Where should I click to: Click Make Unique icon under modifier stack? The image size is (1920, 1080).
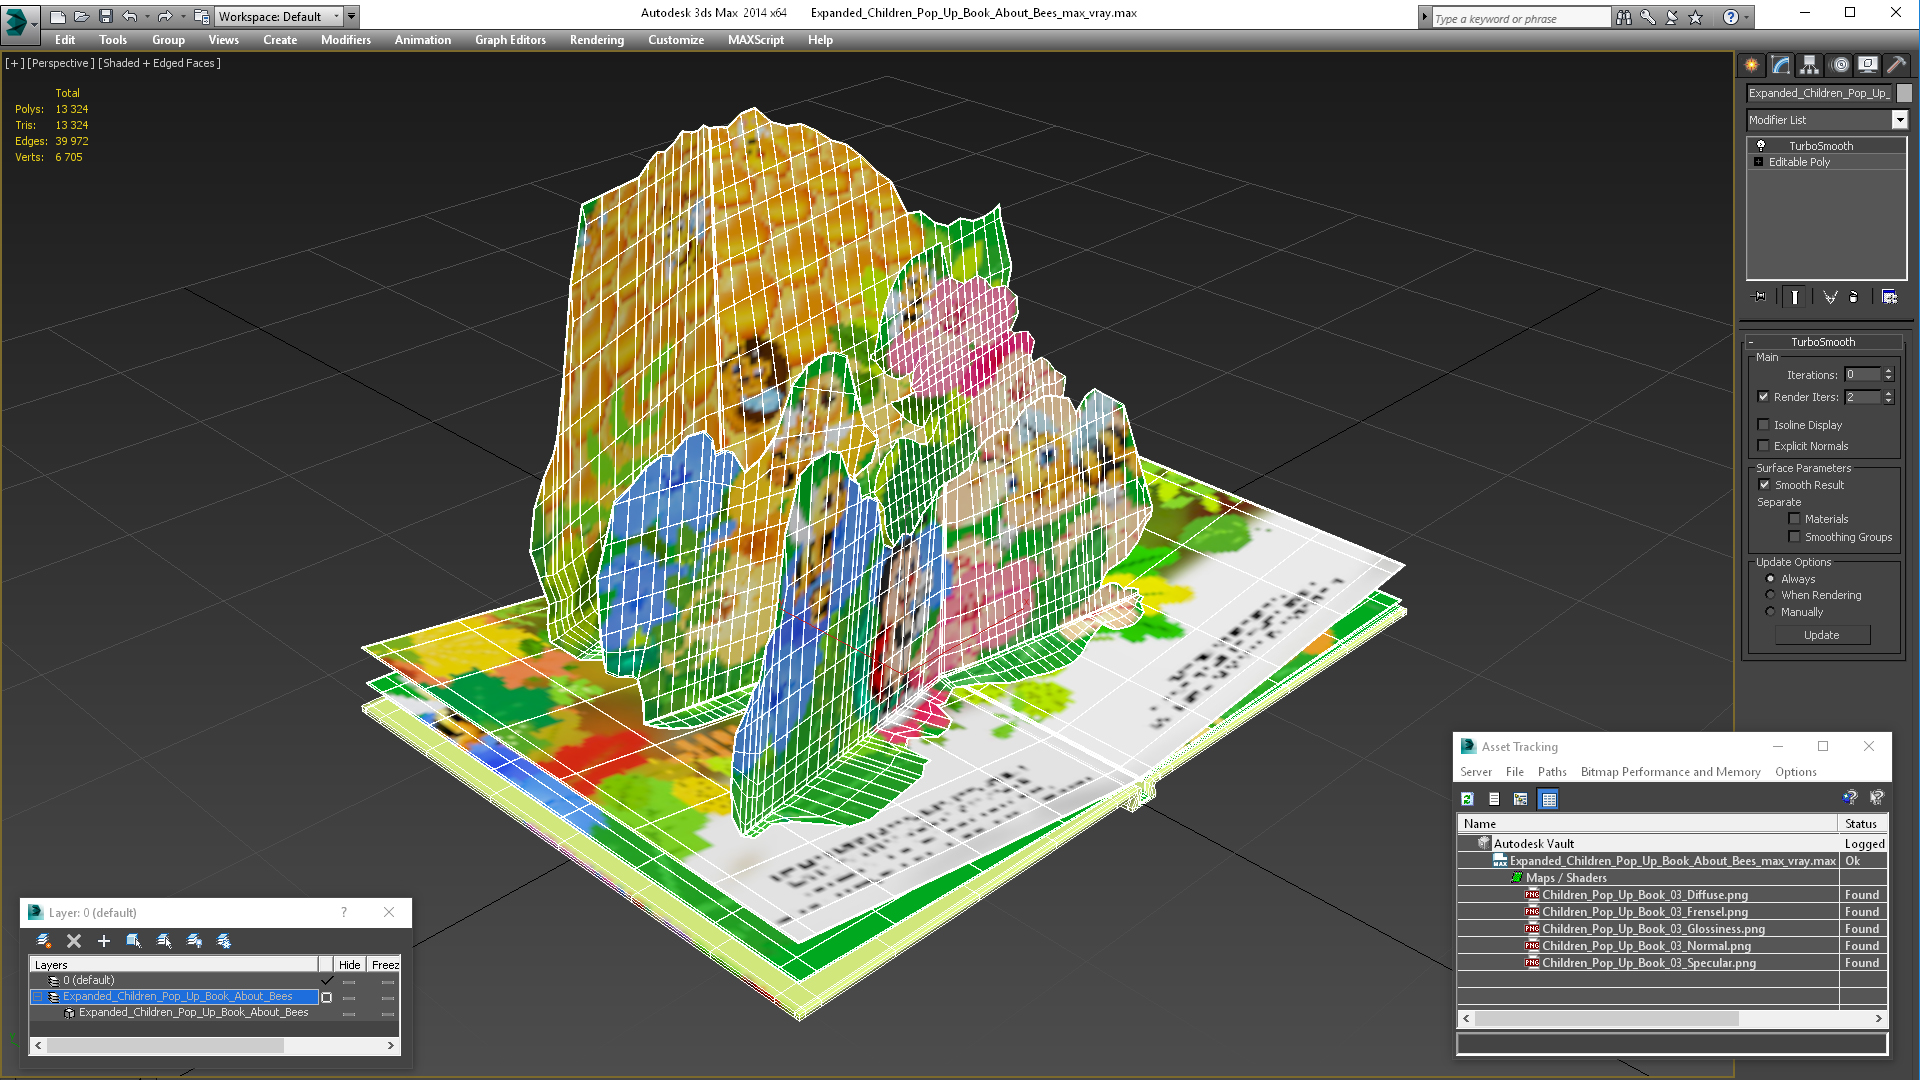(1830, 297)
